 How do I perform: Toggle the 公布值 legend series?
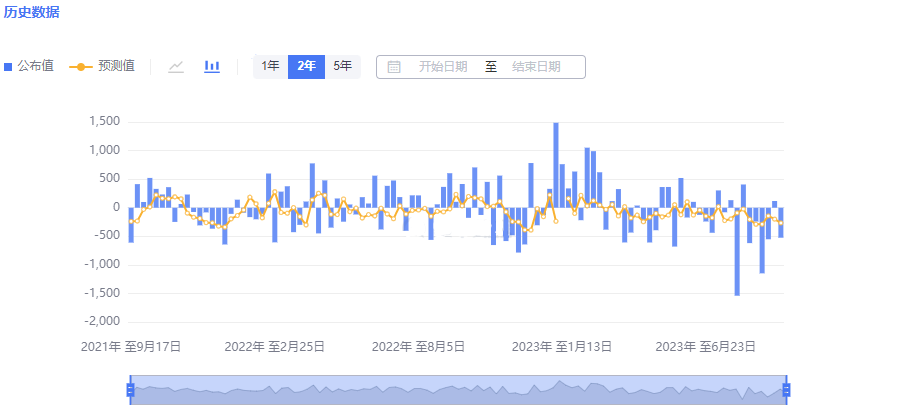[29, 66]
